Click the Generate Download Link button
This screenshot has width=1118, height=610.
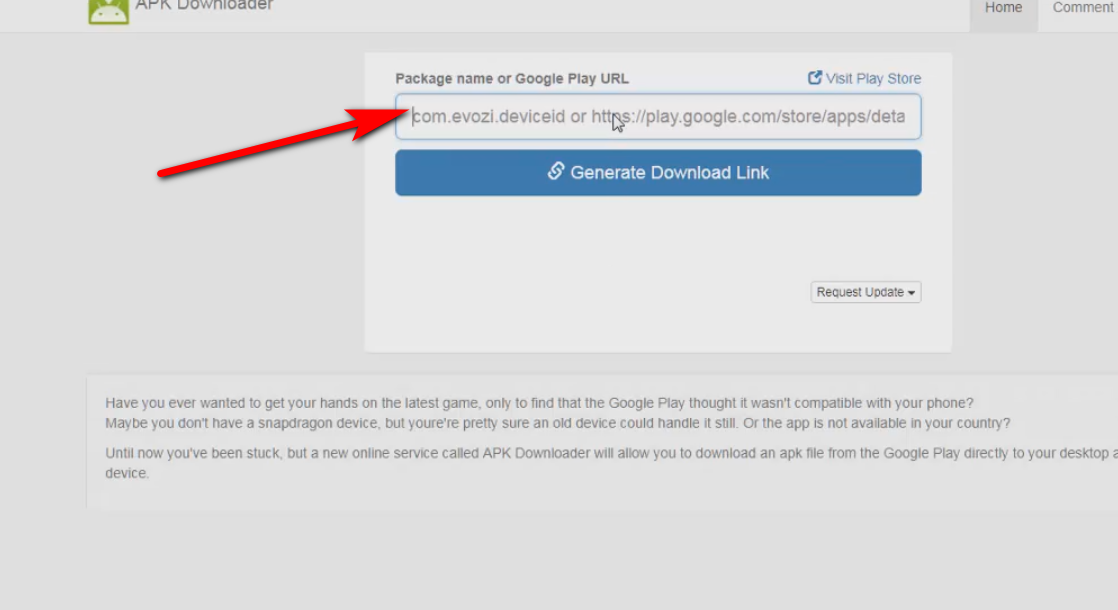658,172
